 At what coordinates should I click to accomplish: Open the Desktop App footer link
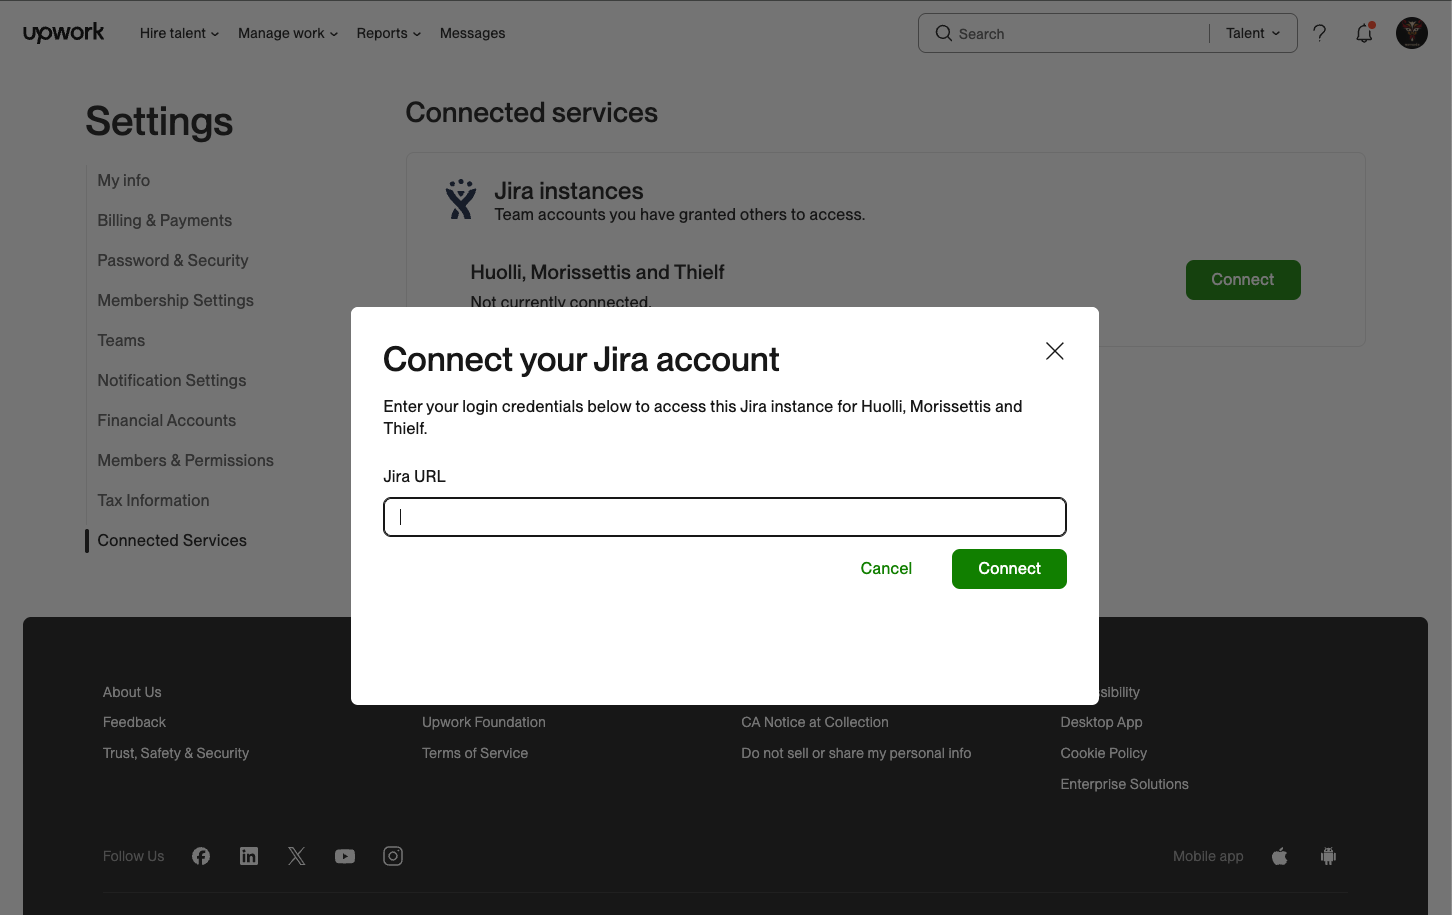1101,722
